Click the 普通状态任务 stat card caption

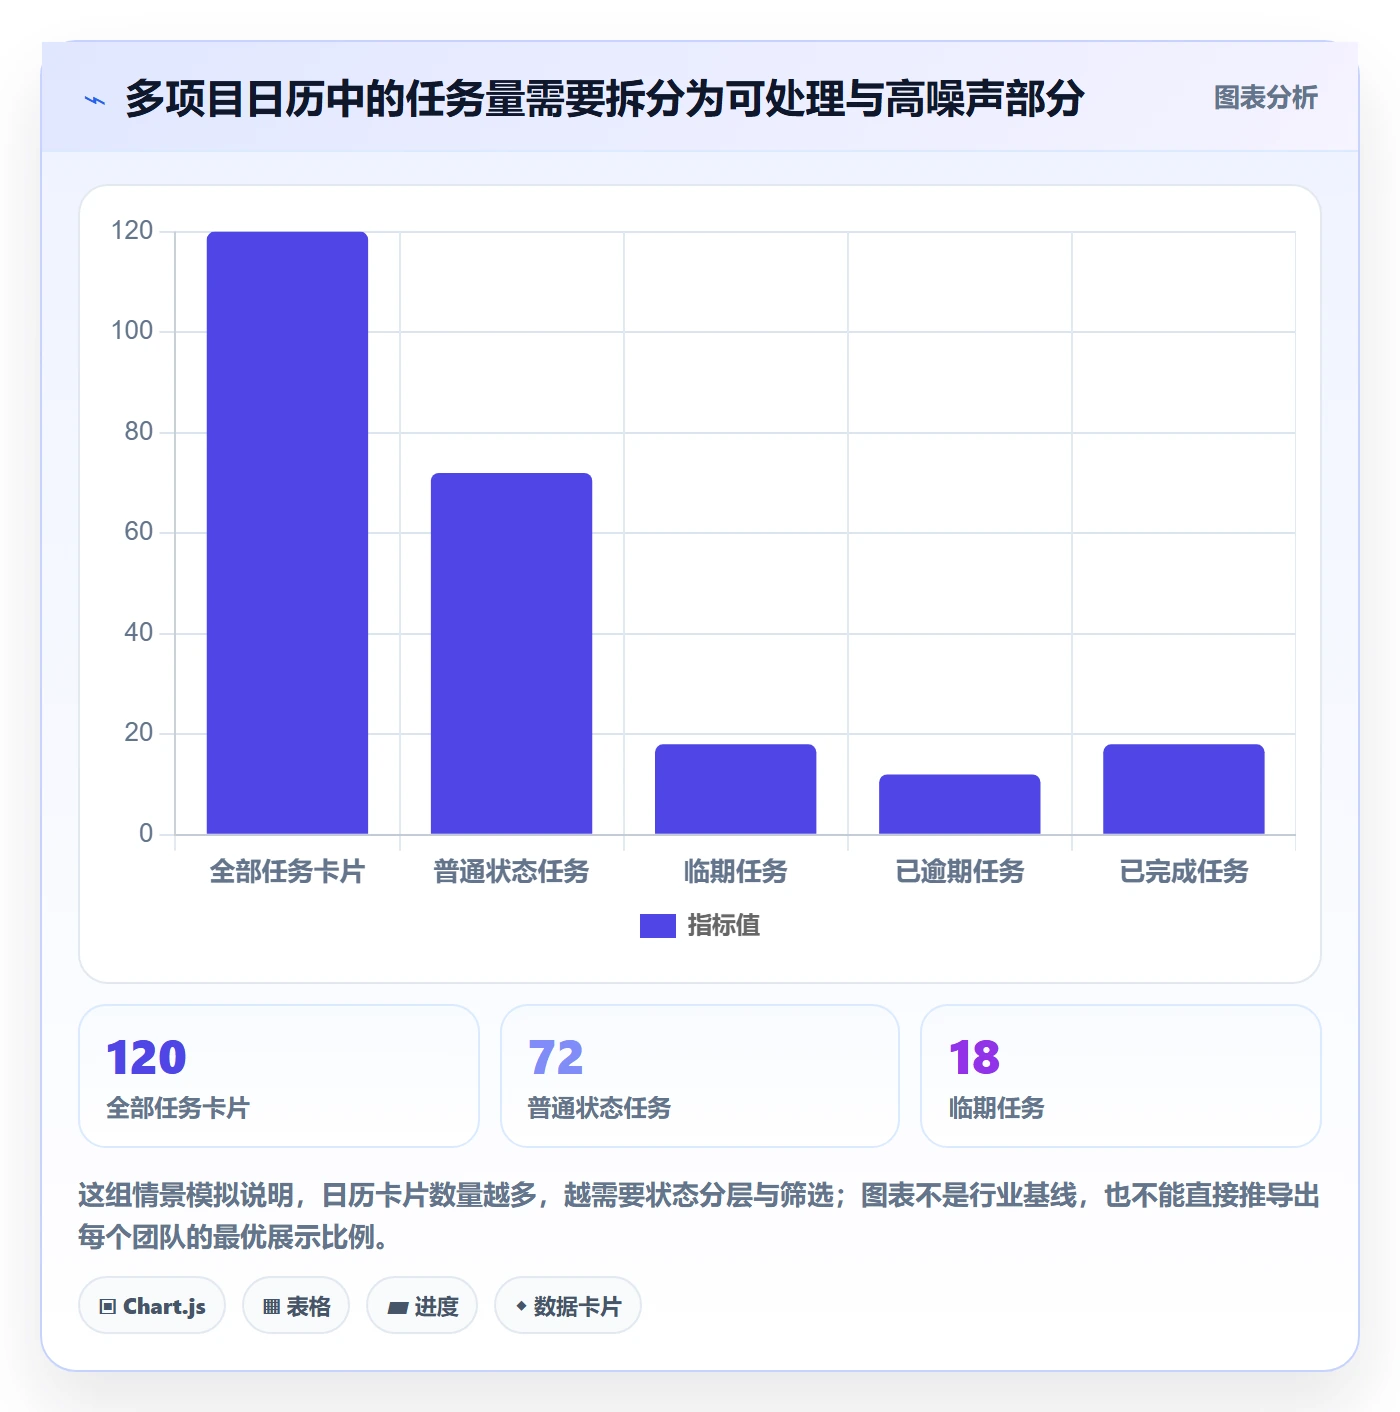[x=599, y=1108]
